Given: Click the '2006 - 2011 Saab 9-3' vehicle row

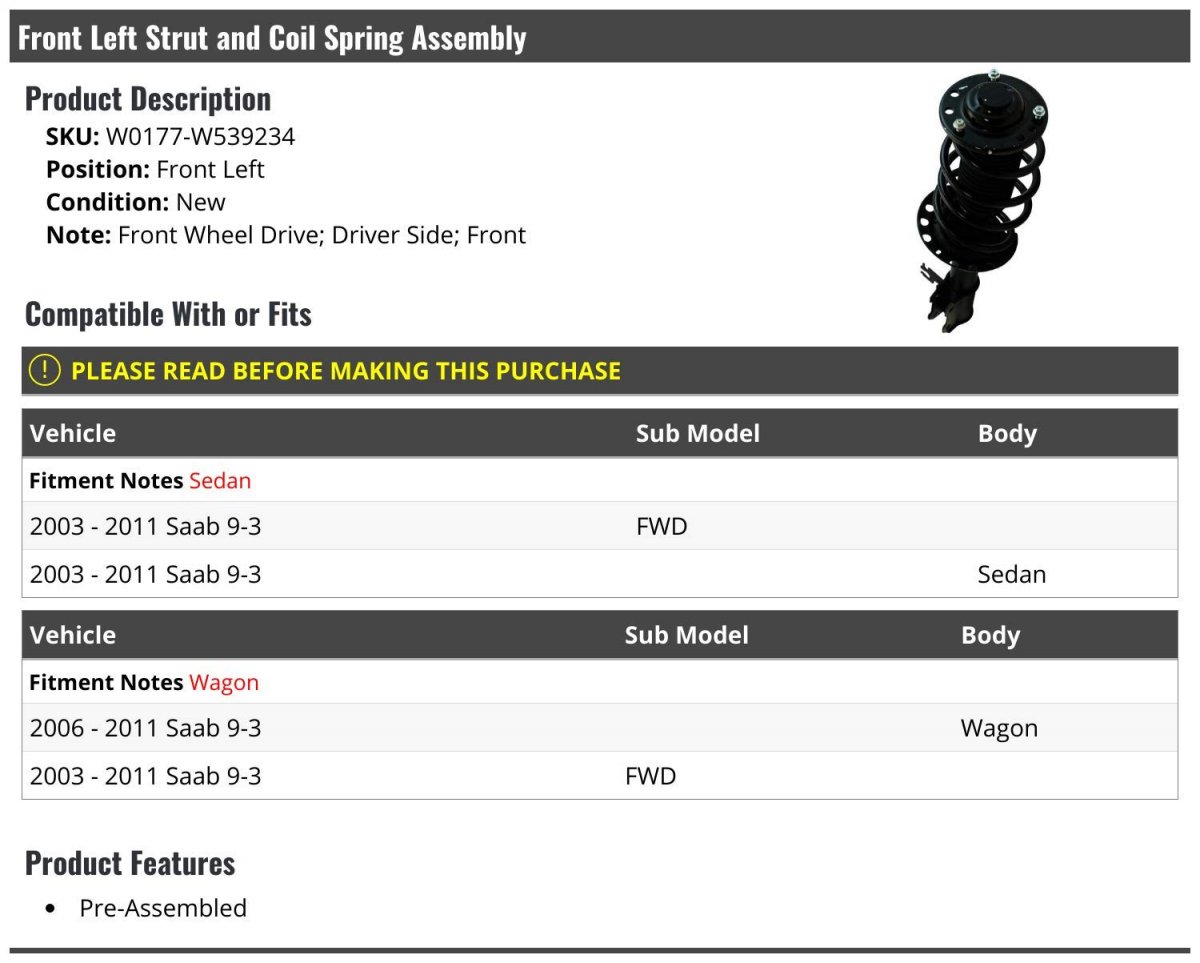Looking at the screenshot, I should (146, 728).
